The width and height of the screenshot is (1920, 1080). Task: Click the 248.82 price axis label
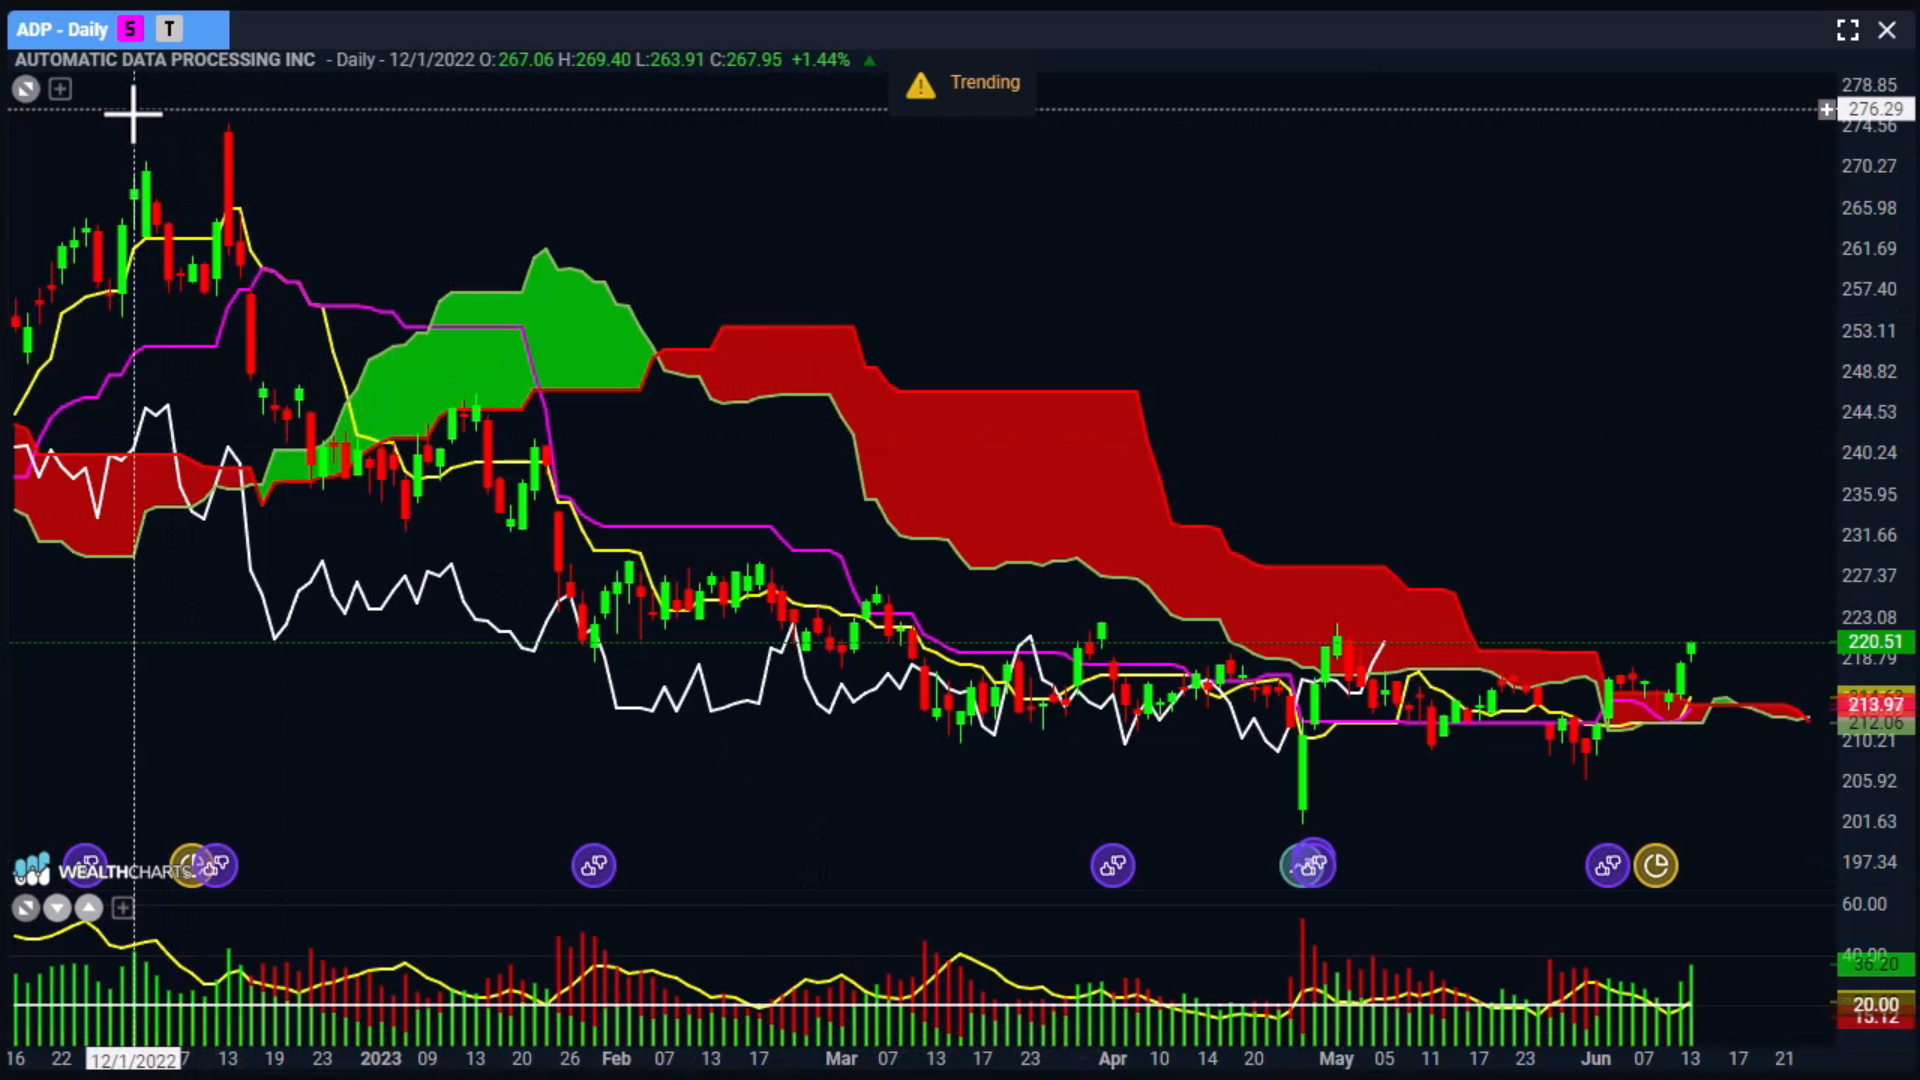pyautogui.click(x=1869, y=371)
